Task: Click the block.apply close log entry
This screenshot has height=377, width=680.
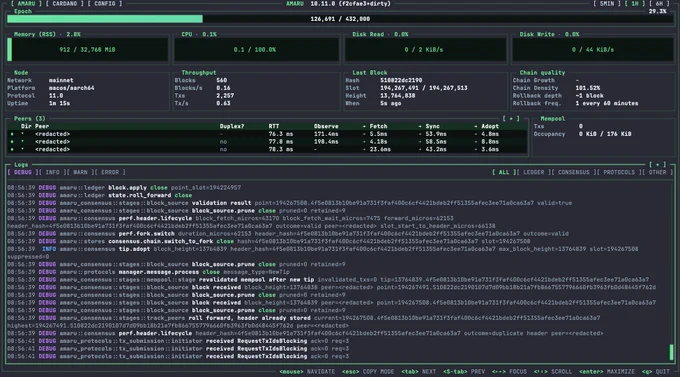Action: click(124, 188)
